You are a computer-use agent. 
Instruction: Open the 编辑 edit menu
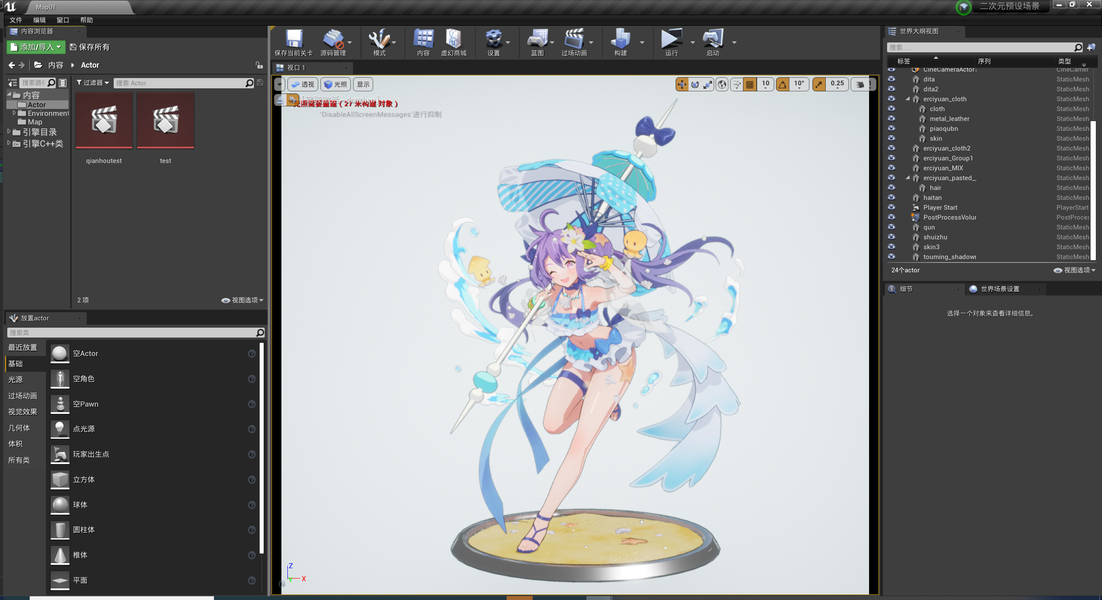point(39,20)
